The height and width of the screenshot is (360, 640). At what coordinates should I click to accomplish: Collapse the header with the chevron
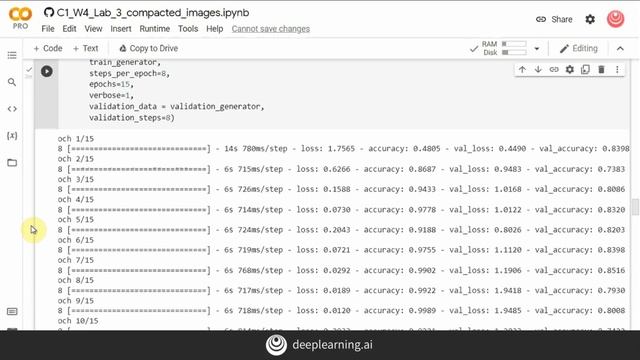click(x=620, y=49)
